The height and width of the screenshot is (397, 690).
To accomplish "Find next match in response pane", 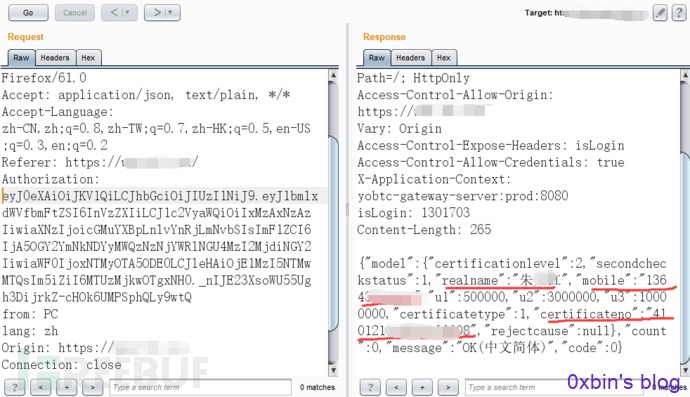I will (x=448, y=387).
